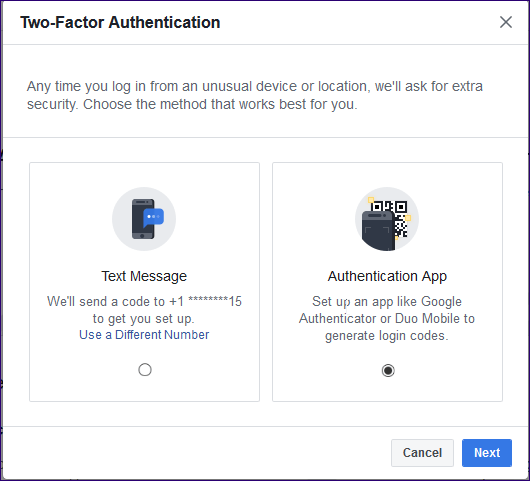This screenshot has width=530, height=481.
Task: Close the Two-Factor Authentication dialog
Action: click(506, 22)
